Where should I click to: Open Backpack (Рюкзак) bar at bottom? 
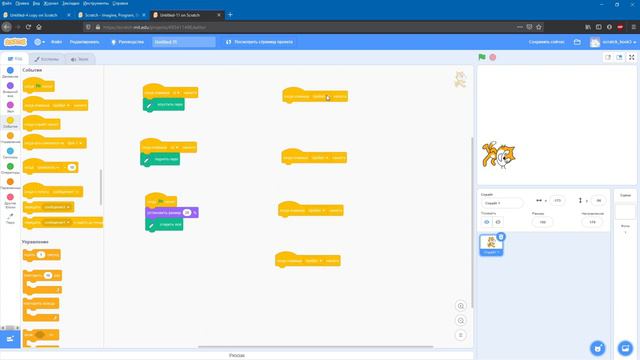click(237, 356)
